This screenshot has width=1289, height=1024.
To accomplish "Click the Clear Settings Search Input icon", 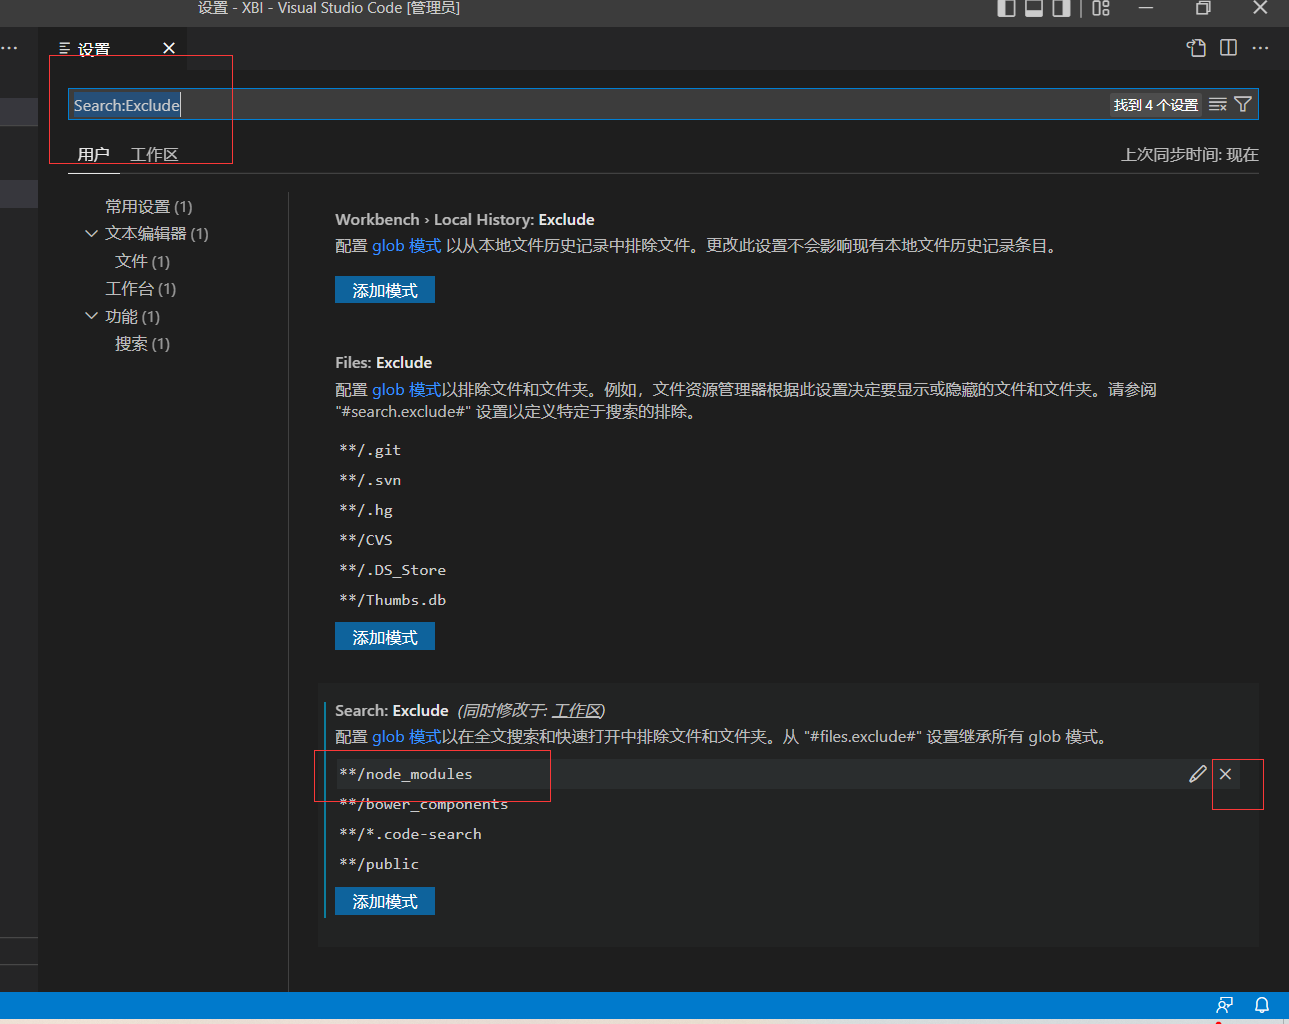I will 1217,105.
